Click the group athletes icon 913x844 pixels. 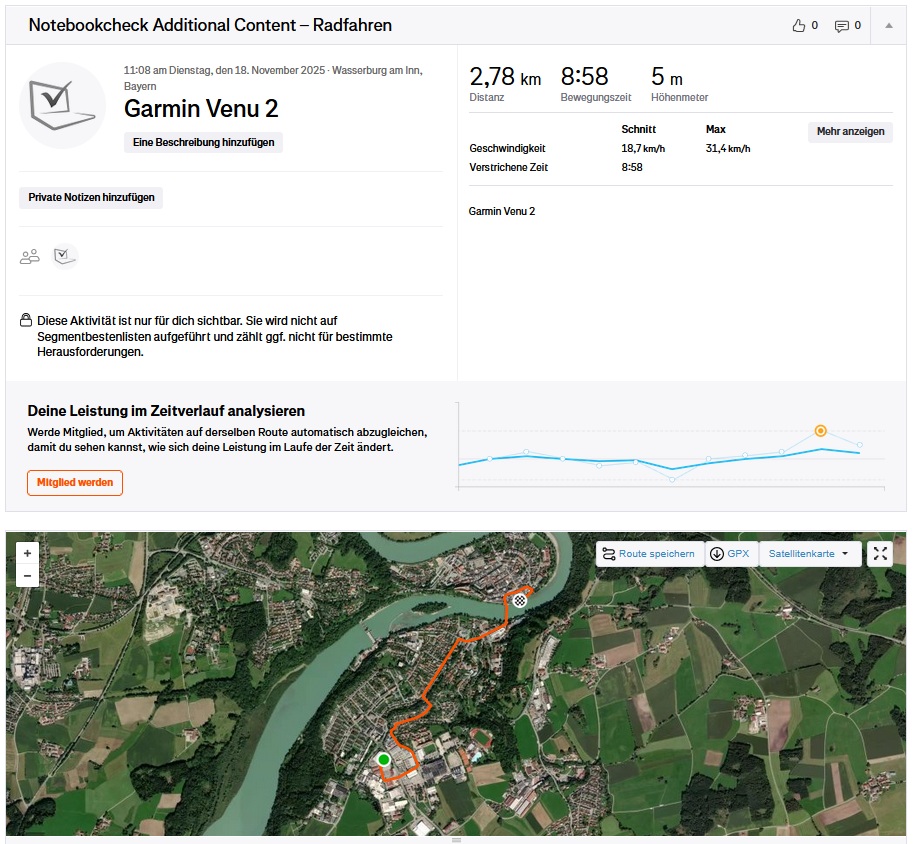(x=30, y=257)
